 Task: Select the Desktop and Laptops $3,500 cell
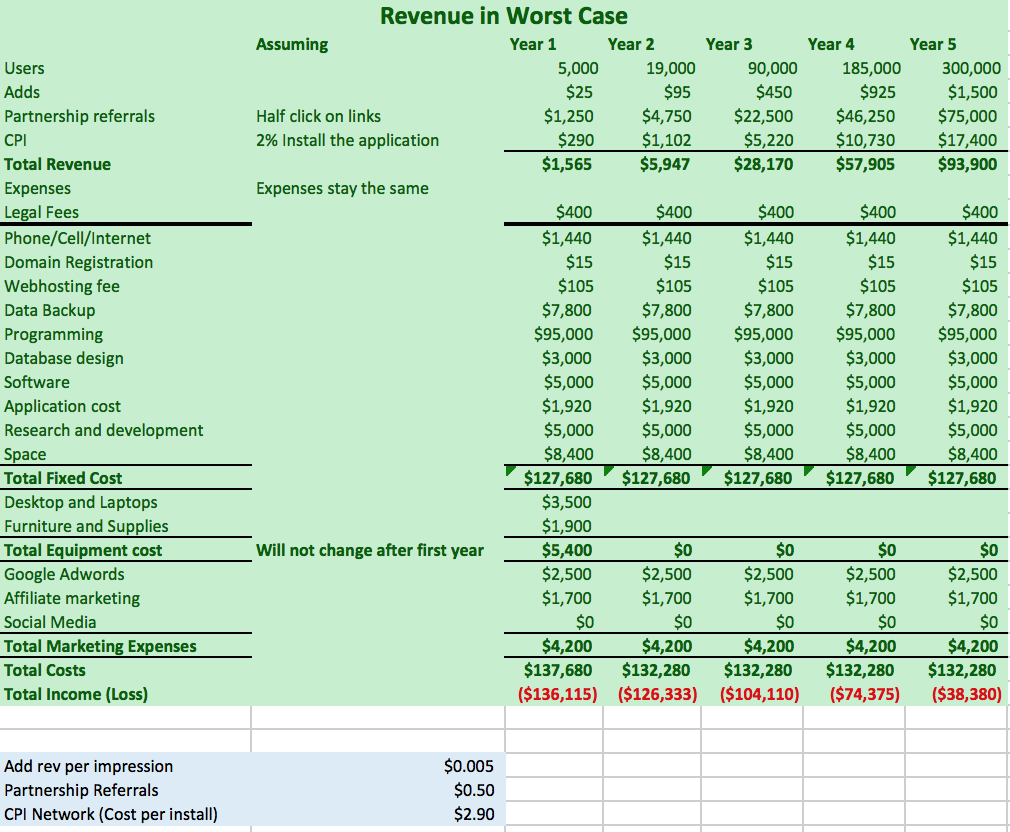click(x=566, y=502)
